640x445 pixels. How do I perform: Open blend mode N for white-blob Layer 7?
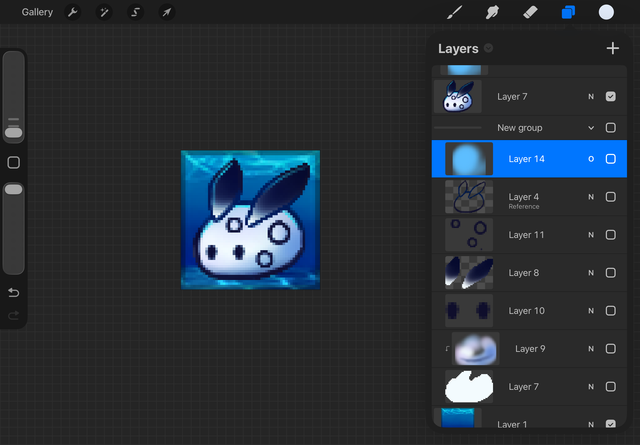(x=591, y=387)
